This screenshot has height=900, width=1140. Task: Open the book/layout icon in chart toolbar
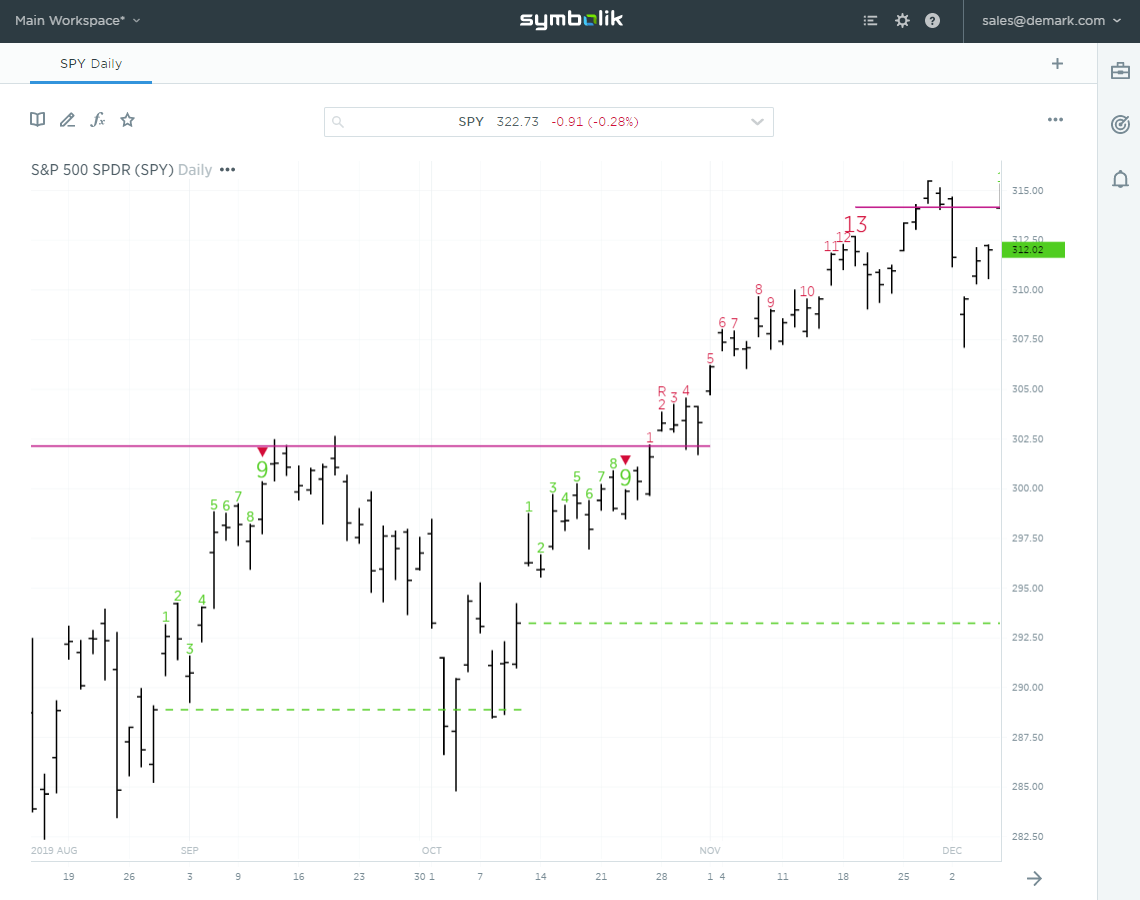(37, 119)
